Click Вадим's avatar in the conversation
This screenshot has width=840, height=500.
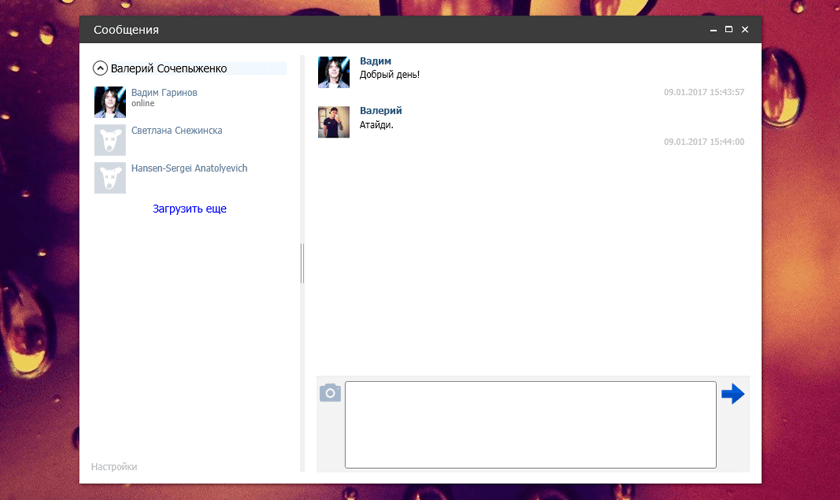334,72
